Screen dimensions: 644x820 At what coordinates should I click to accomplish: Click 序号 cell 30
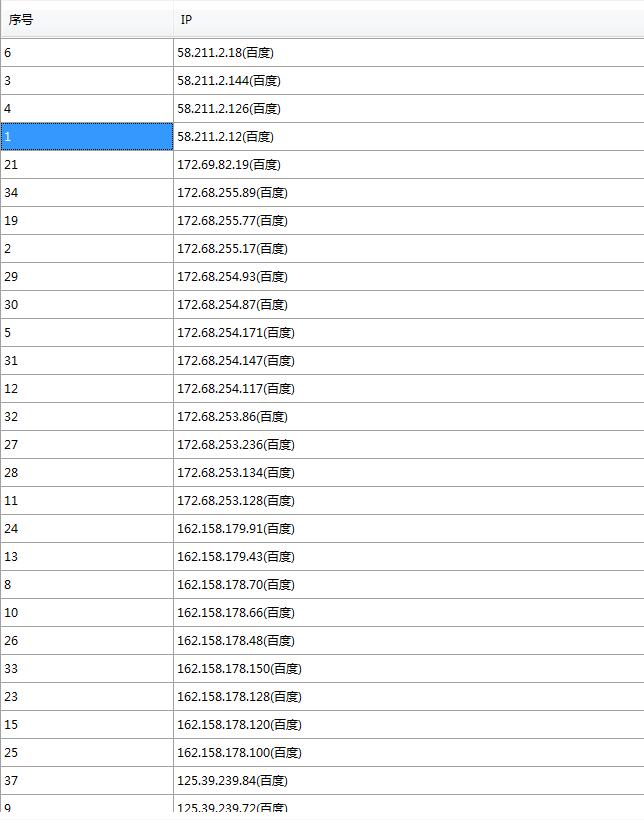click(87, 304)
